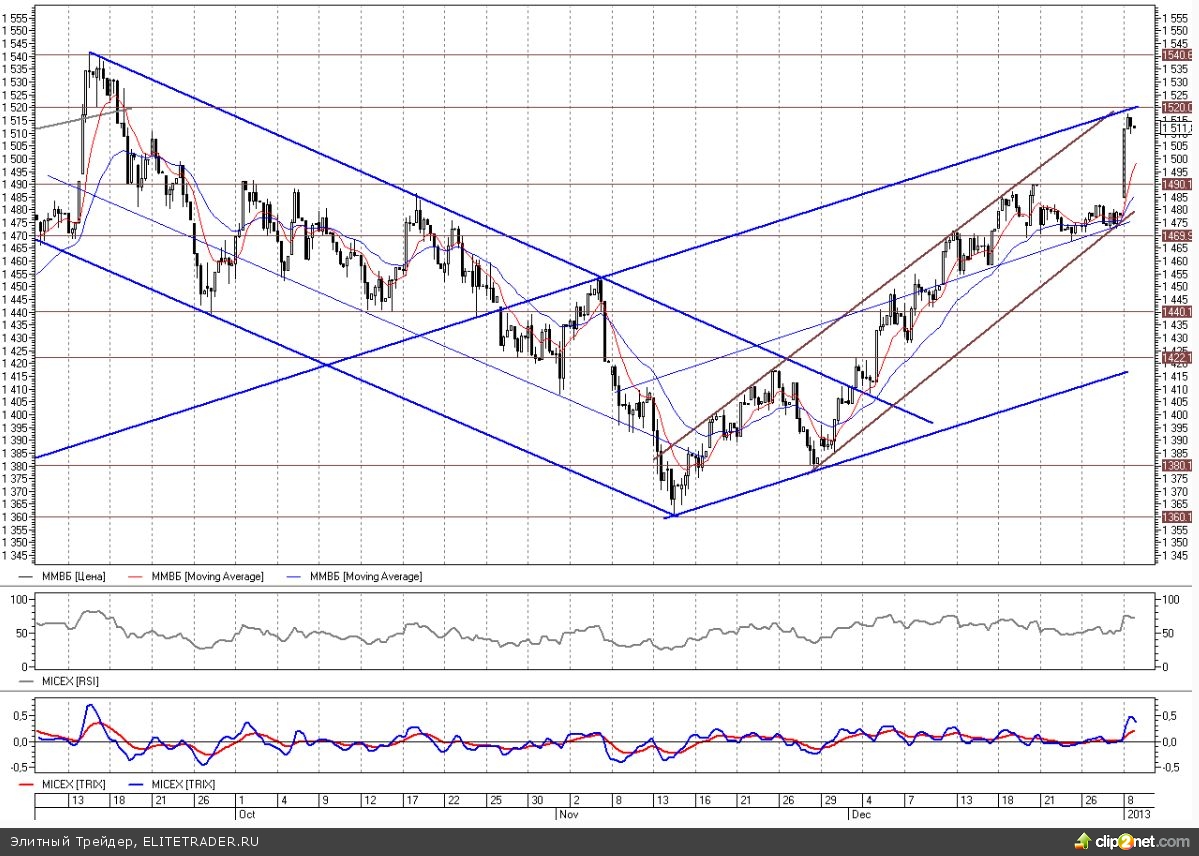This screenshot has height=856, width=1199.
Task: Click the clip2net upload arrow icon
Action: [x=1082, y=841]
